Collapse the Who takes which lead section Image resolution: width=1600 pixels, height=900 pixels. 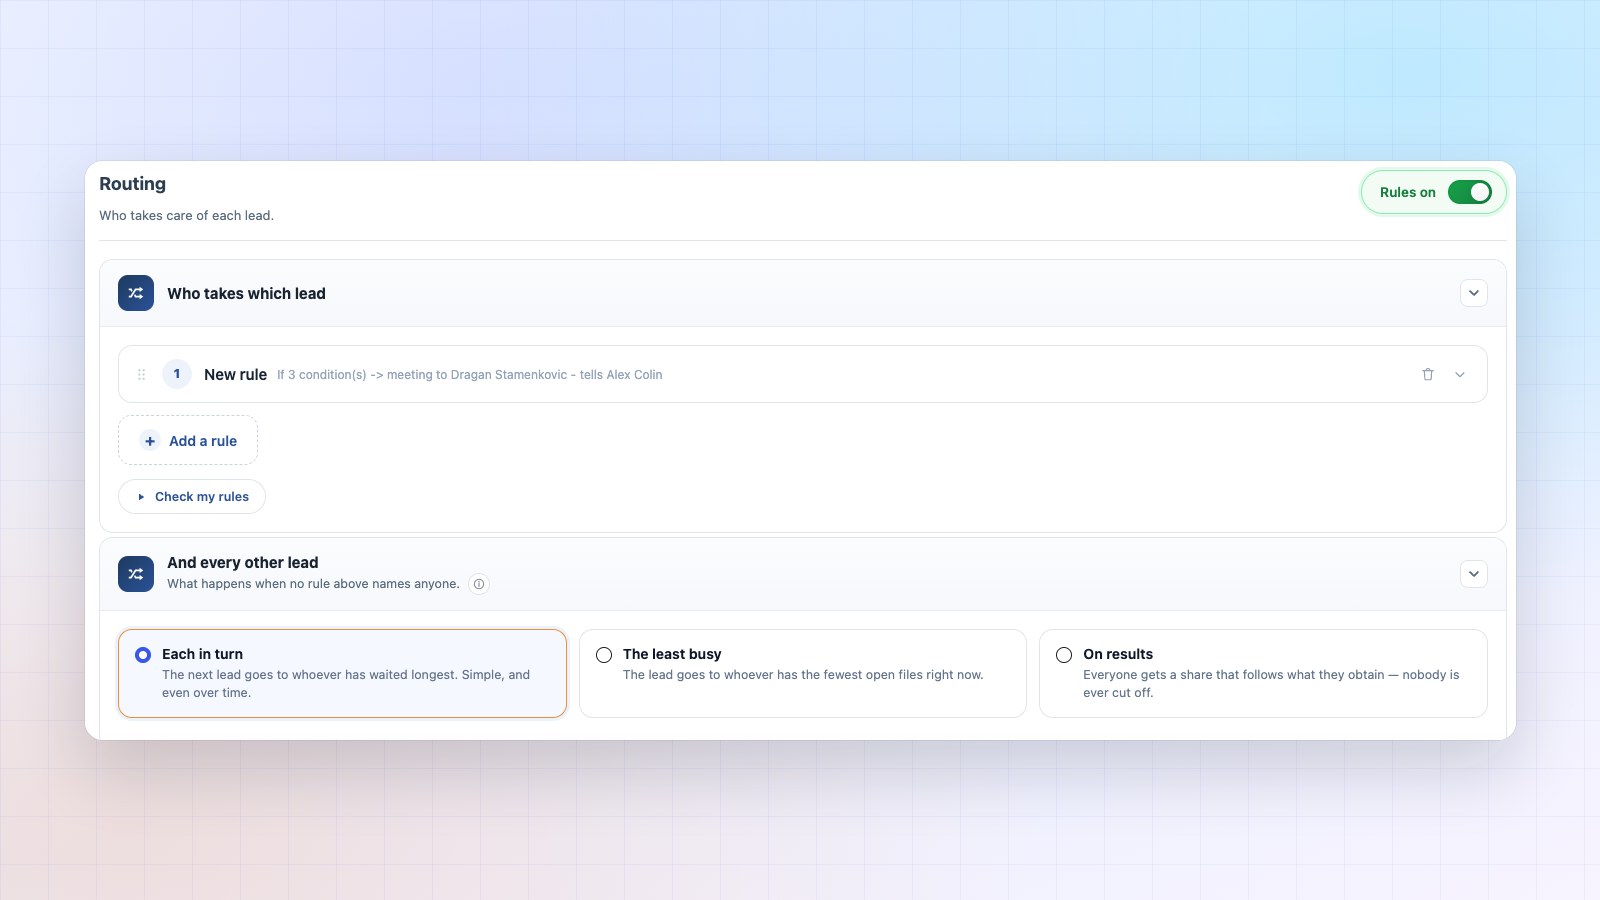click(1473, 293)
